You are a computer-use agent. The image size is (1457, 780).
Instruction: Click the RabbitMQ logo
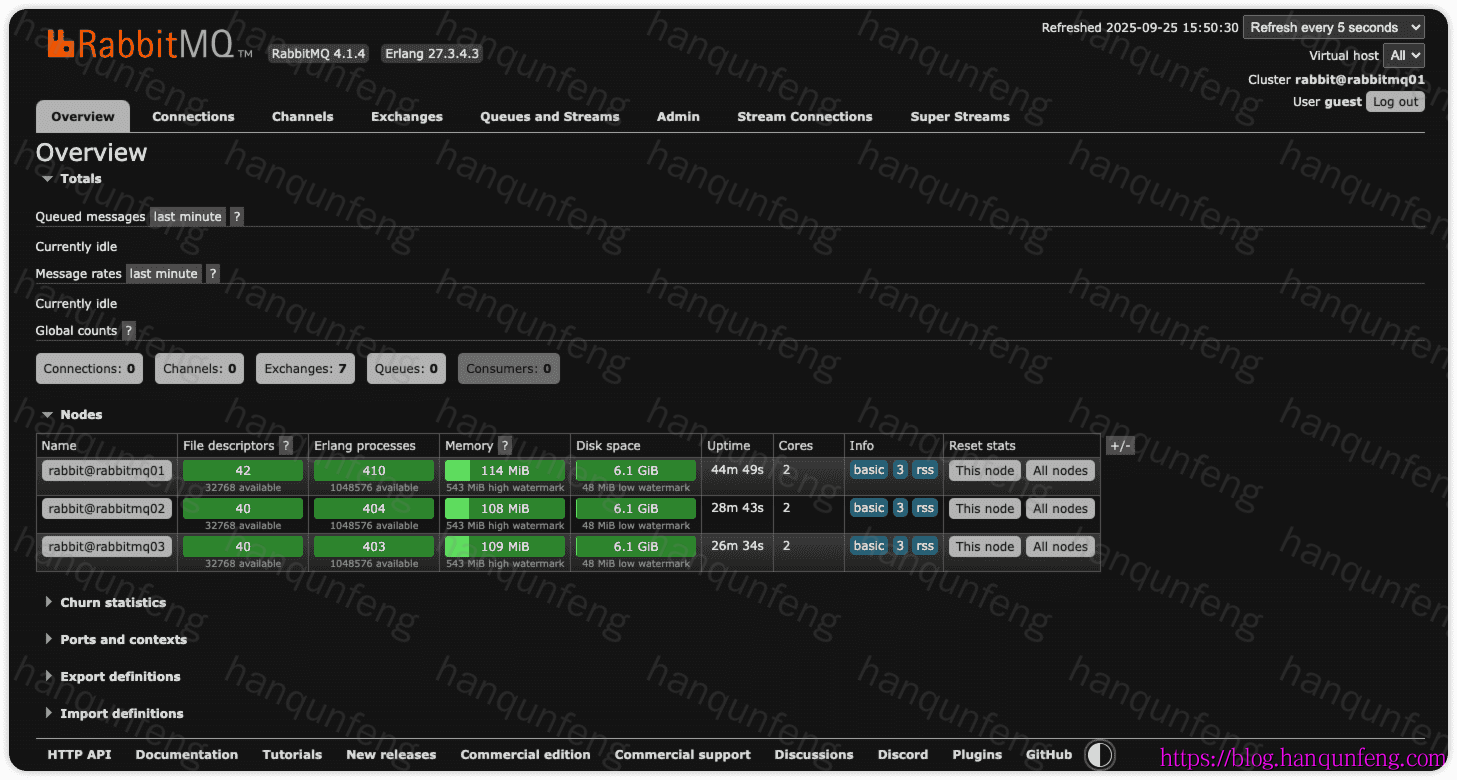[150, 44]
